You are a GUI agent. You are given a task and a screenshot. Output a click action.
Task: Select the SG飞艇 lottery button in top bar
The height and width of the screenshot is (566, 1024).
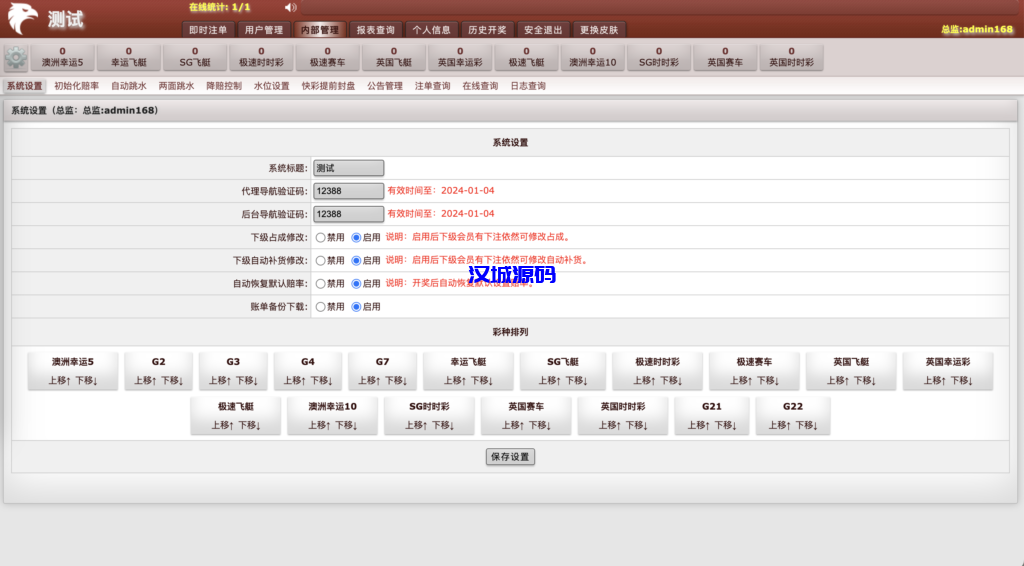(x=195, y=57)
